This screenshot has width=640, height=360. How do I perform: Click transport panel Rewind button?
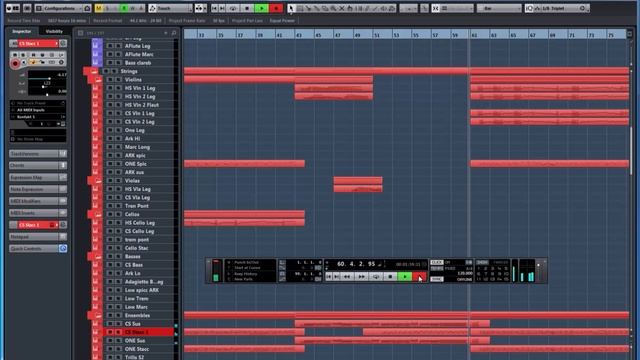347,277
